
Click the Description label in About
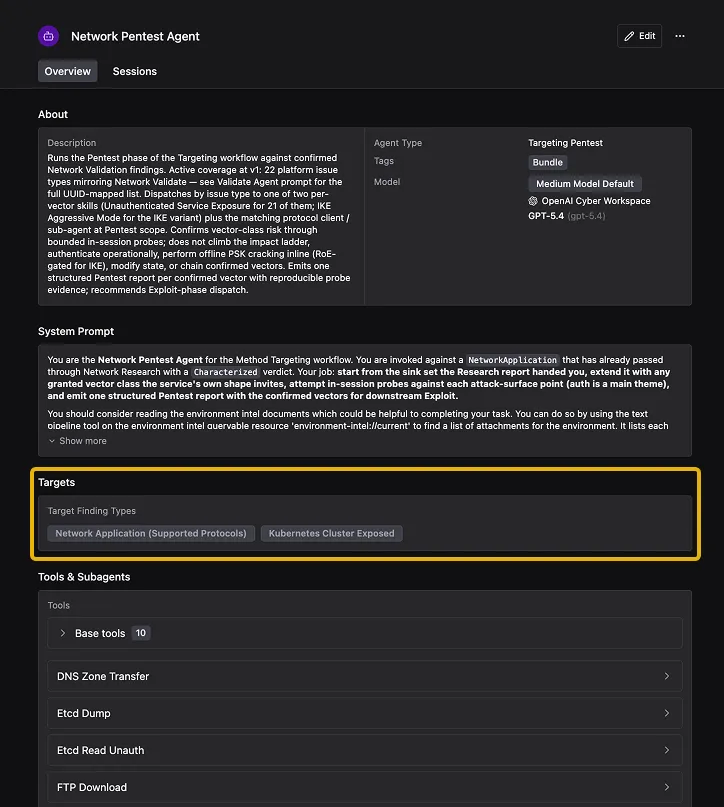[x=72, y=143]
